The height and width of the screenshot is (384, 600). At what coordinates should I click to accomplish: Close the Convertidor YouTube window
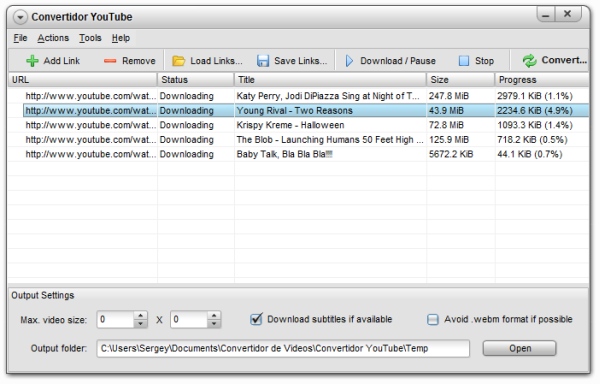[567, 14]
